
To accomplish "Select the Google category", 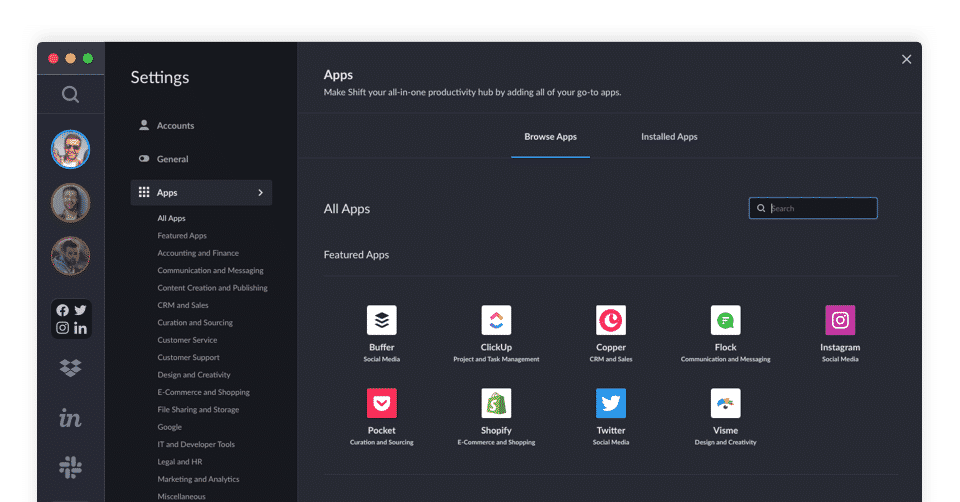I will 170,427.
